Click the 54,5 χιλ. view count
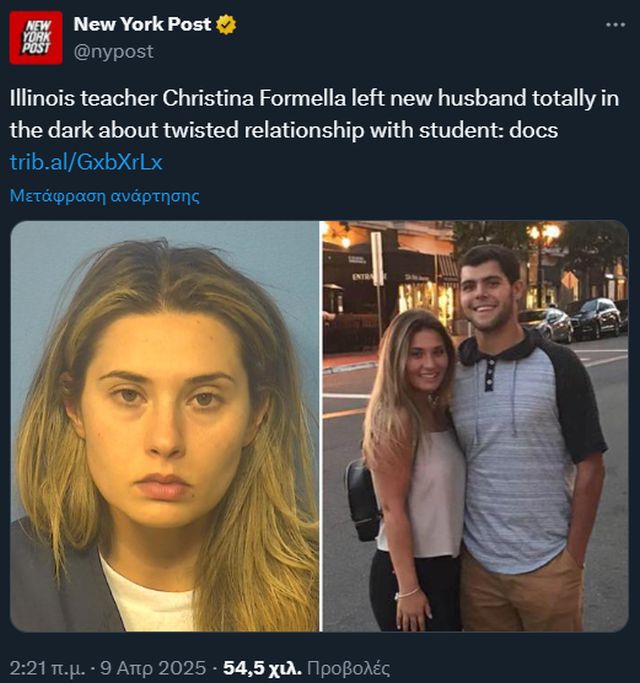Viewport: 640px width, 683px height. click(x=260, y=668)
